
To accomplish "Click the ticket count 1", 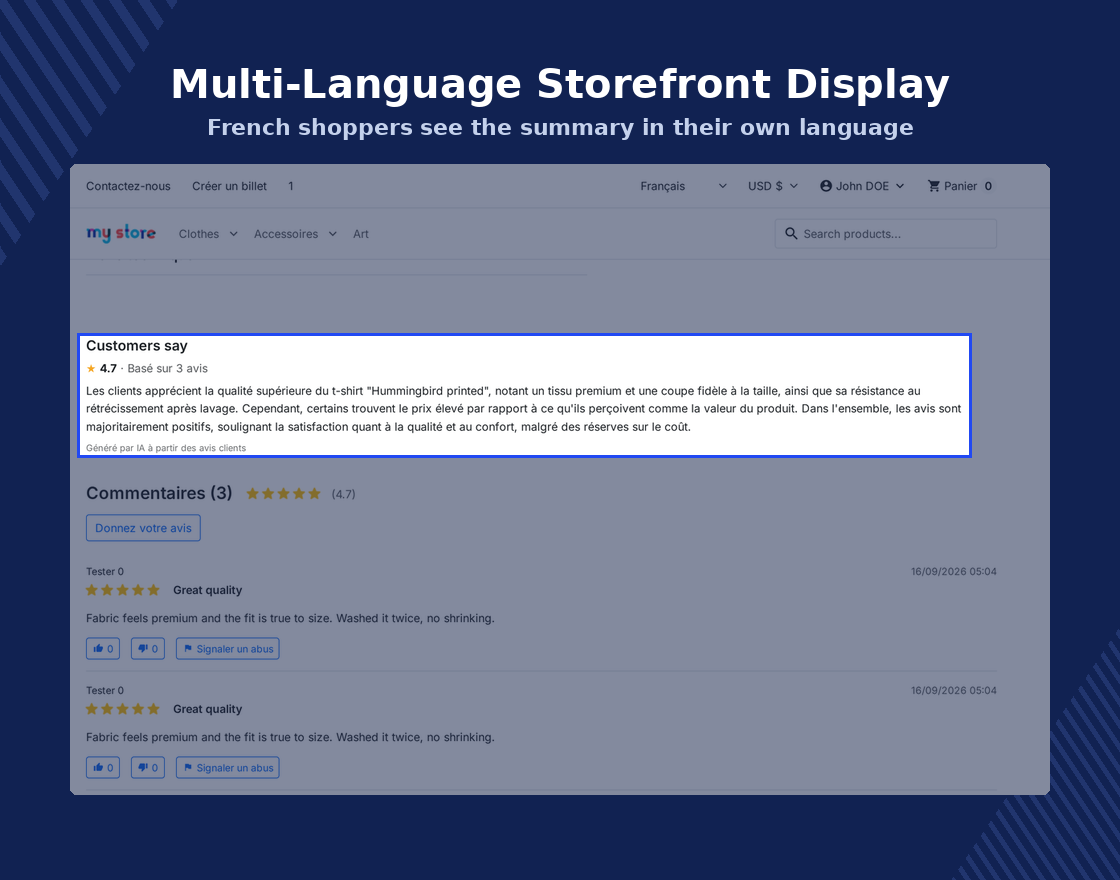I will [291, 186].
